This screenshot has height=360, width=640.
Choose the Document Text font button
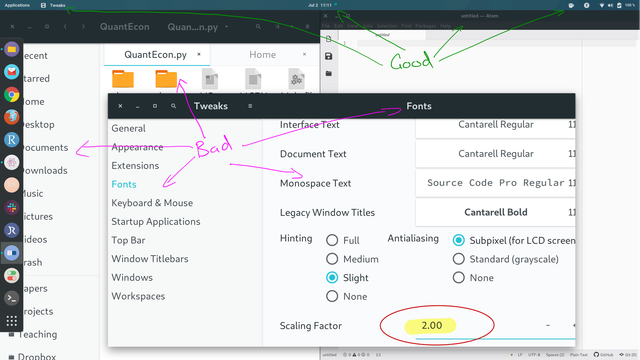tap(496, 154)
